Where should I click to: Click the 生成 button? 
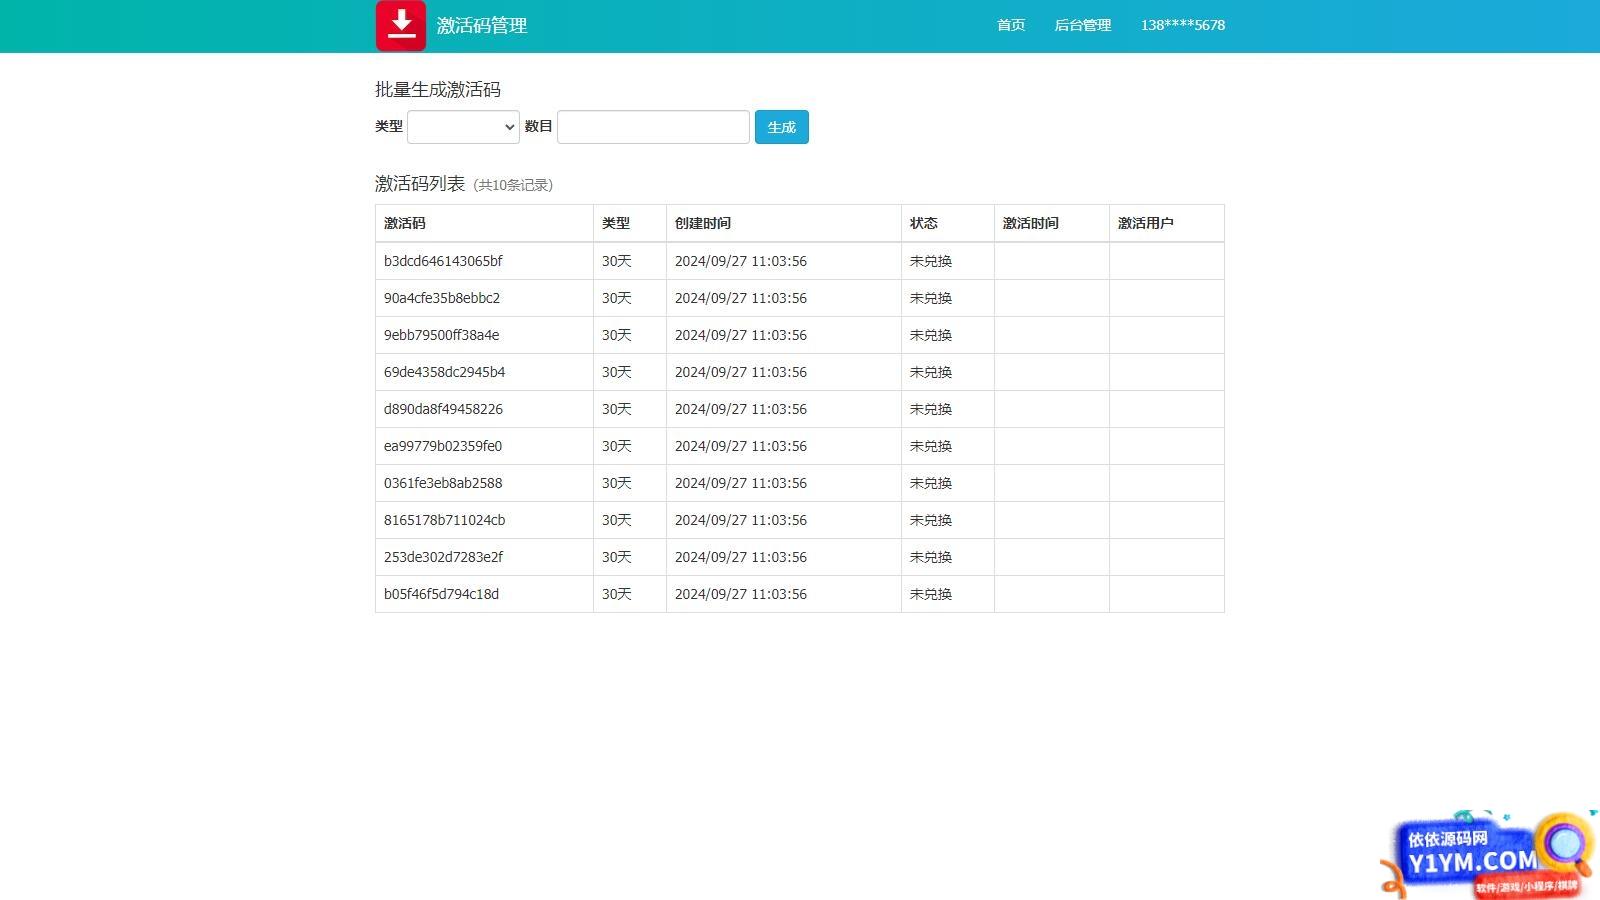click(x=781, y=127)
